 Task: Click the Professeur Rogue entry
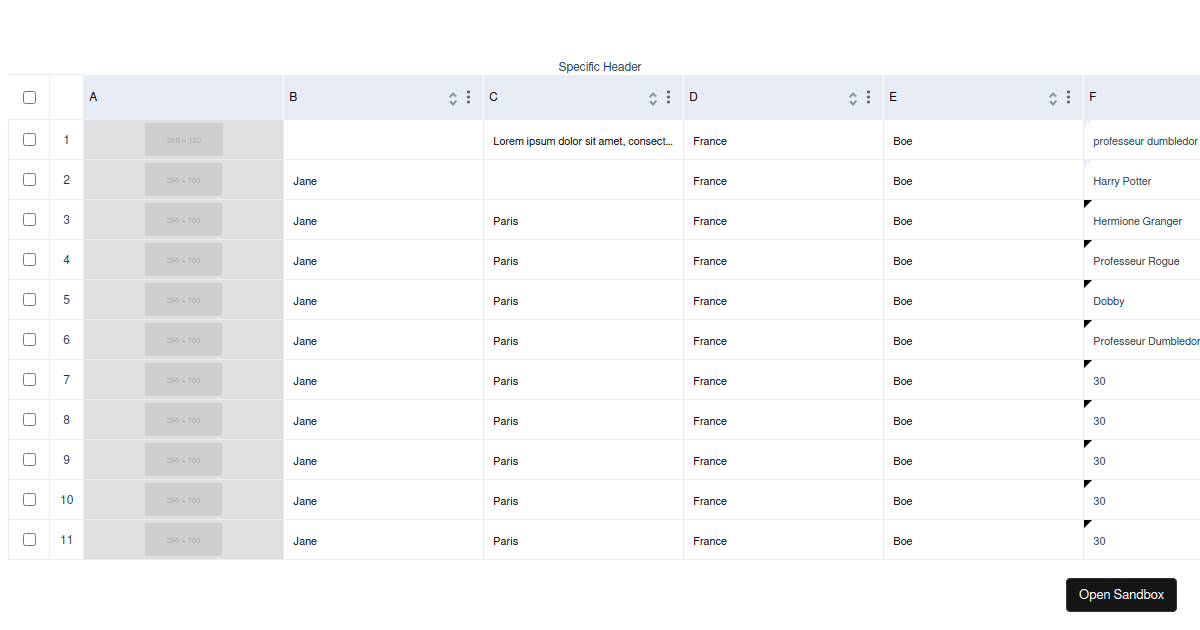(x=1134, y=261)
